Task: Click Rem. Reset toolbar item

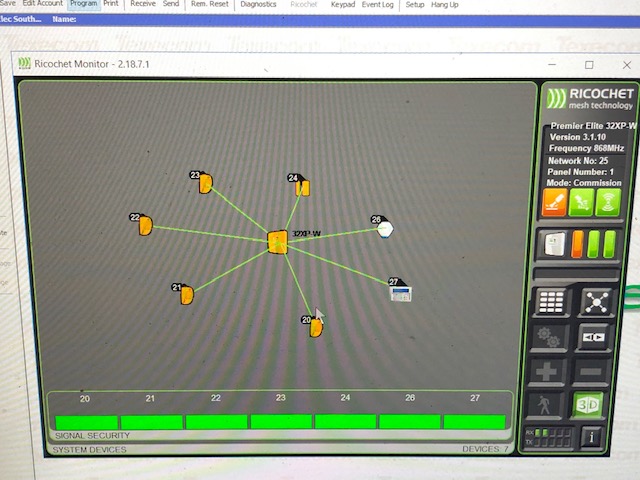Action: 210,4
